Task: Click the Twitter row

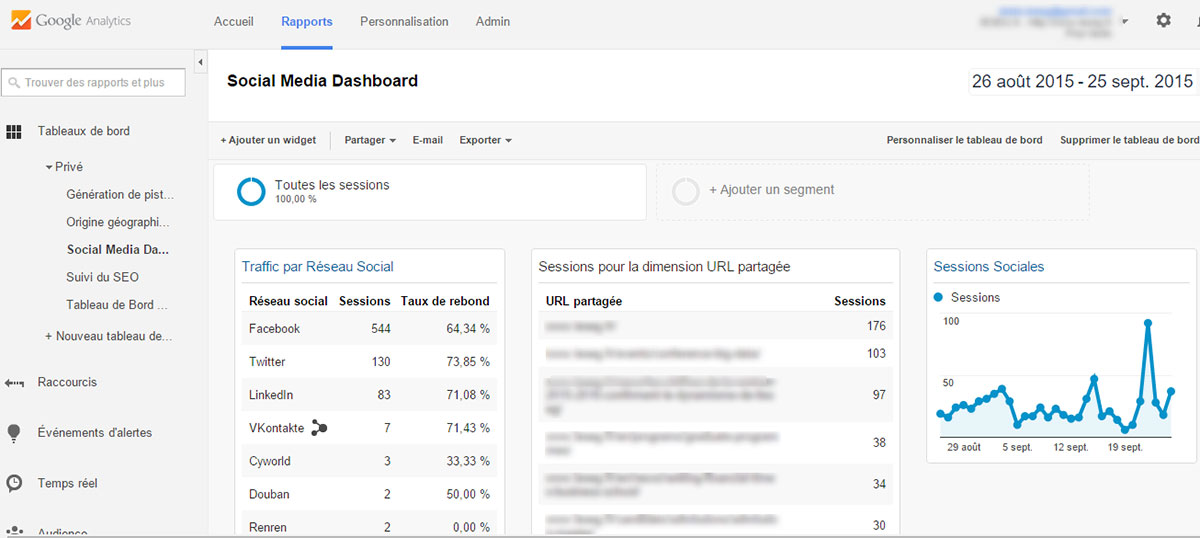Action: (369, 362)
